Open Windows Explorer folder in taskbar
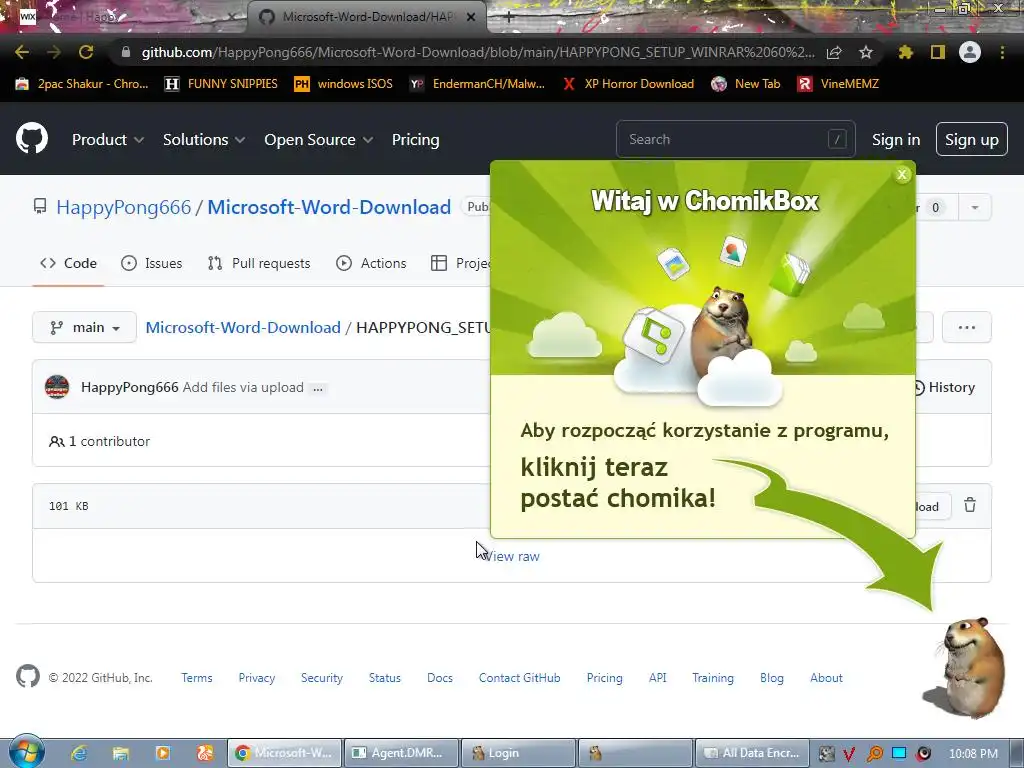Screen dimensions: 1024x768 [x=121, y=753]
